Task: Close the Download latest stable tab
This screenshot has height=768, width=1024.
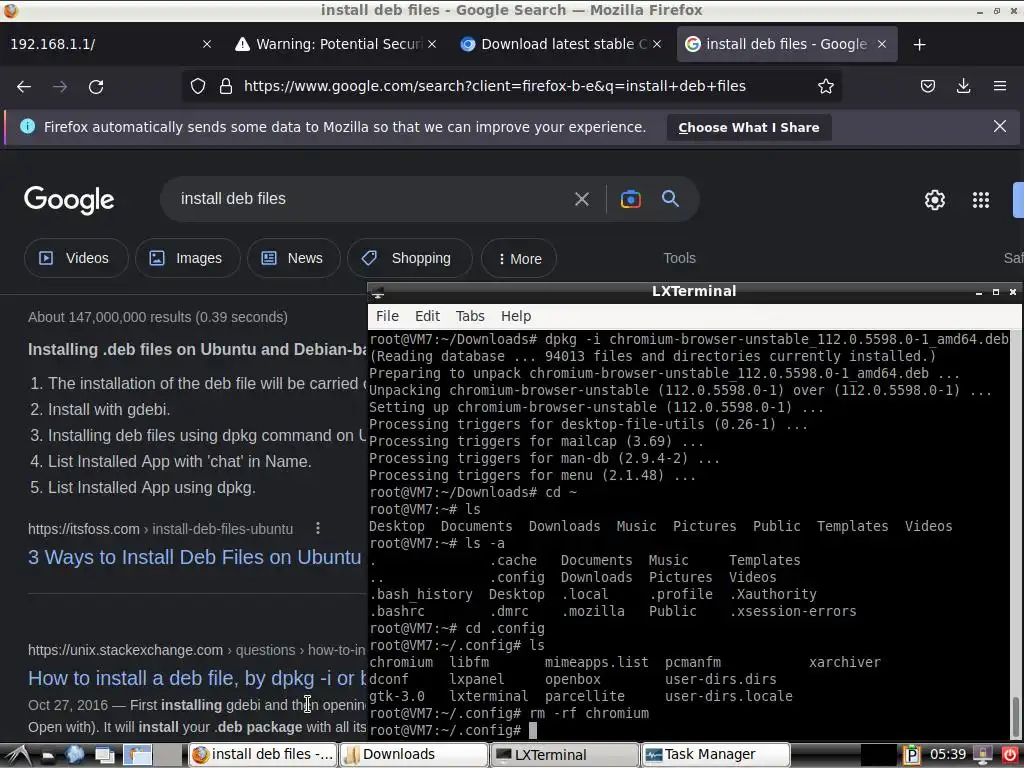Action: click(x=657, y=44)
